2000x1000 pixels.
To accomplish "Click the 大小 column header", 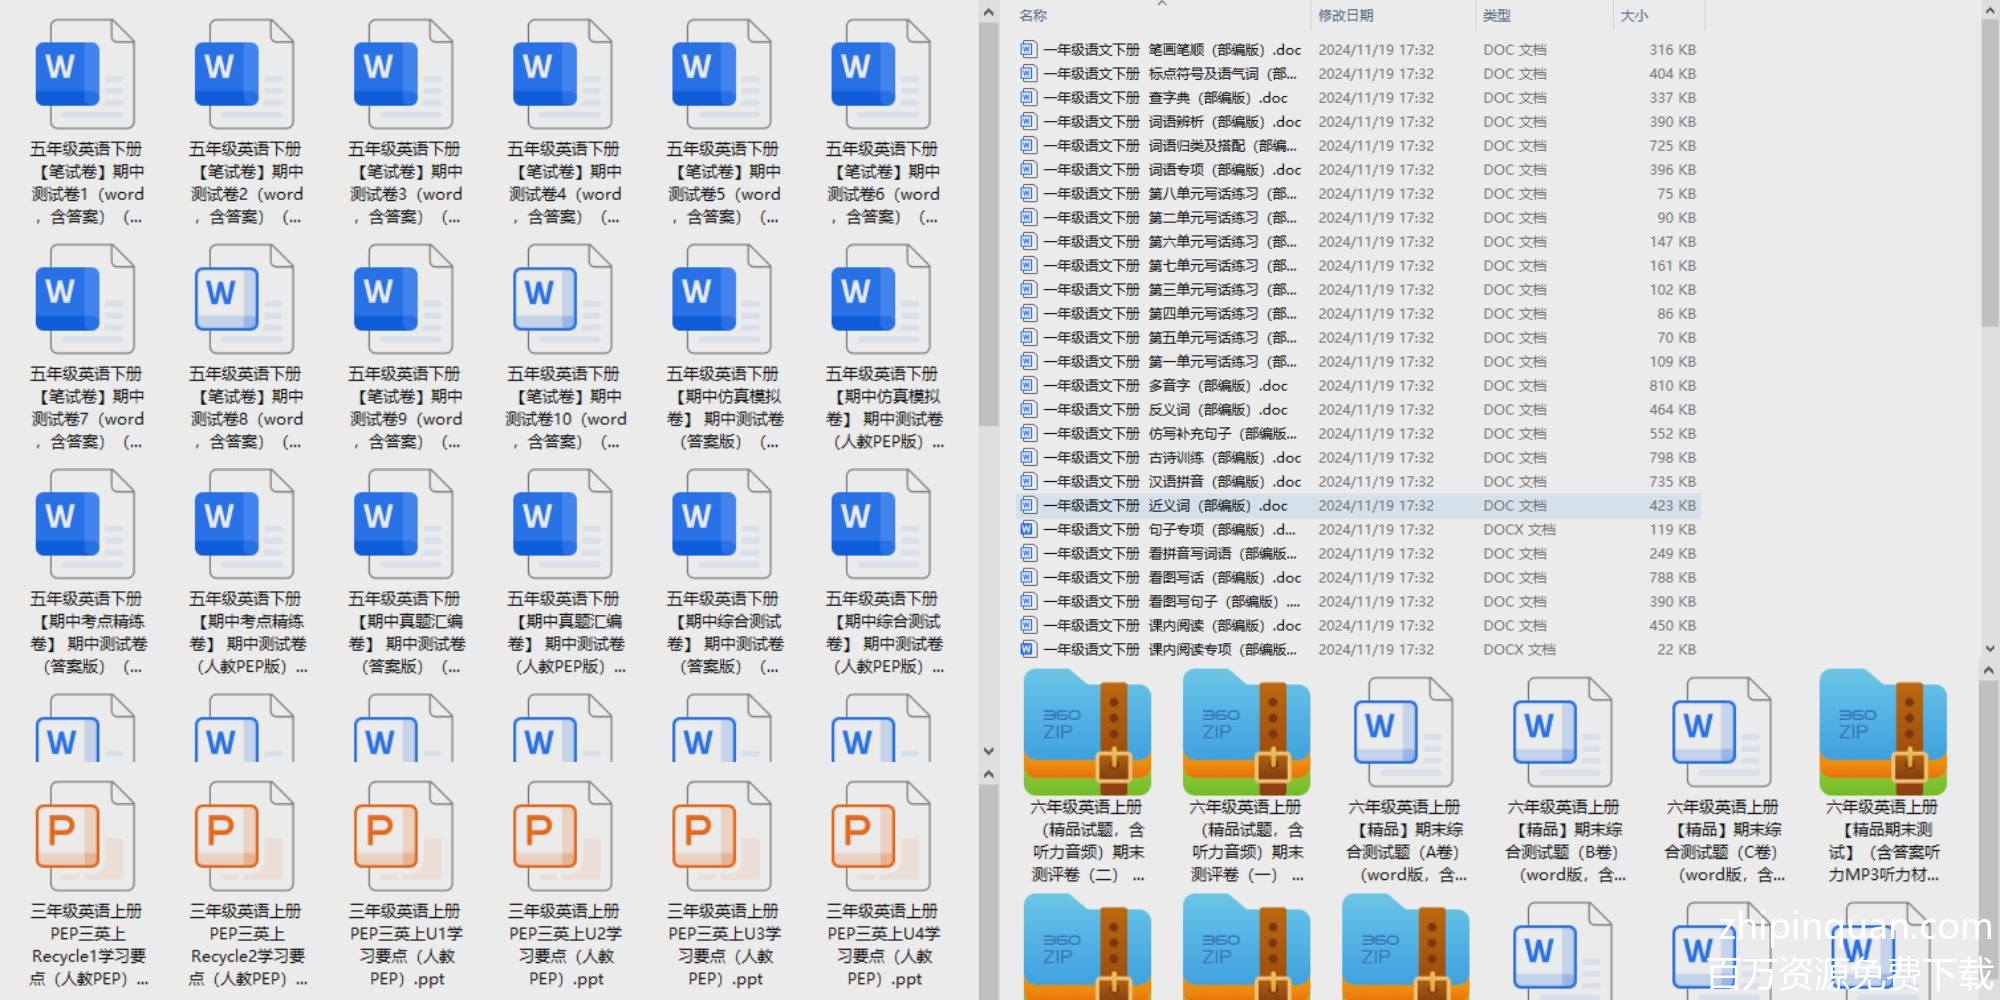I will point(1634,15).
